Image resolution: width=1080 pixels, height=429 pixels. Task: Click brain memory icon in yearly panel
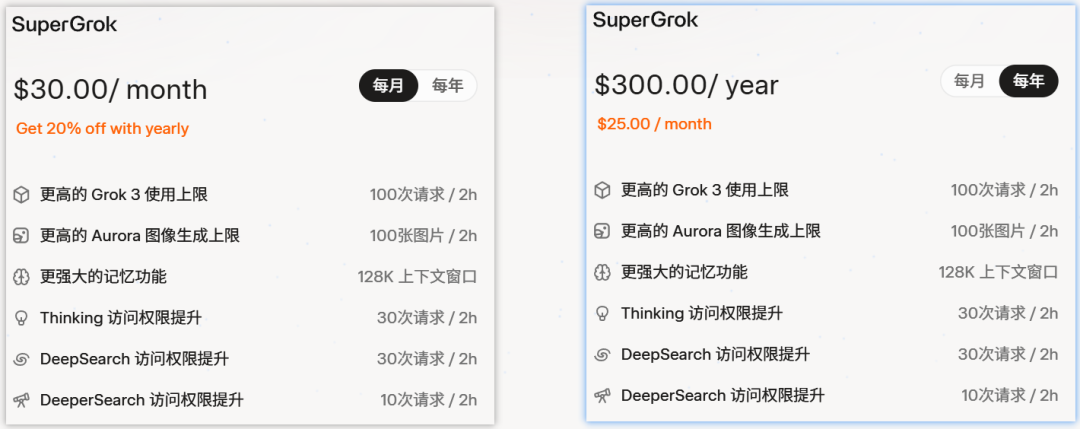(x=602, y=272)
